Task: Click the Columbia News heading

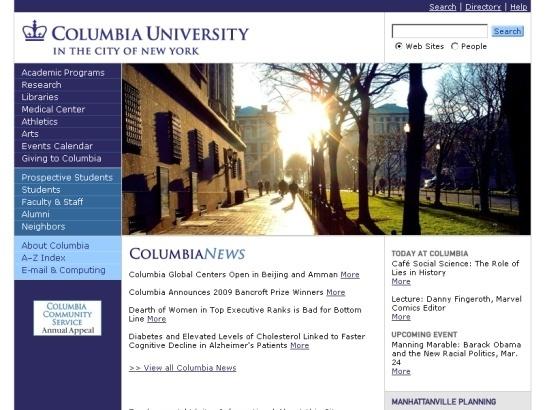Action: pos(187,254)
